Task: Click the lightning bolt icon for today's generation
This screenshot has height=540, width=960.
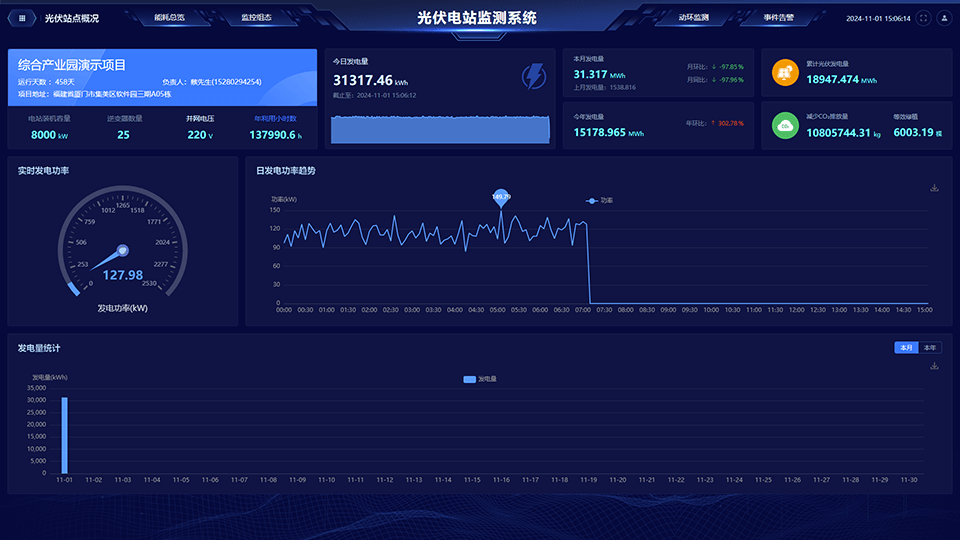Action: click(534, 76)
